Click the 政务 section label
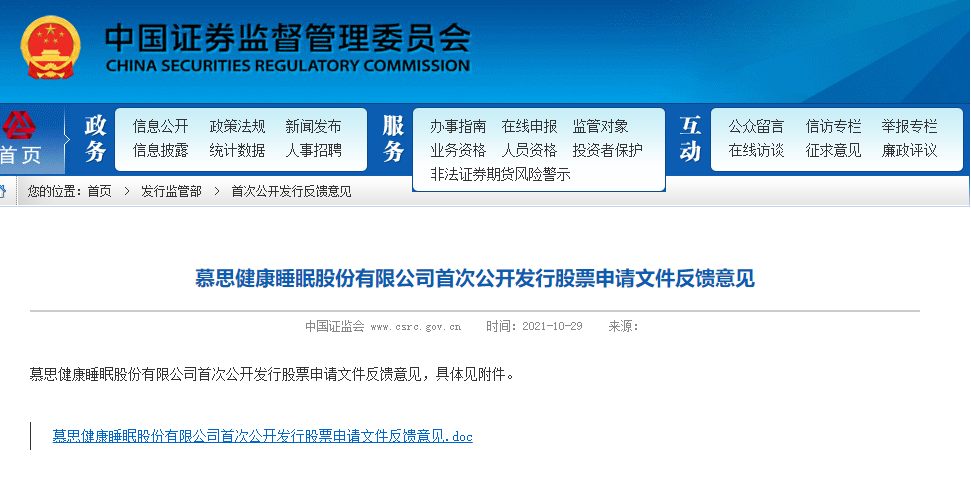The image size is (971, 495). pos(95,139)
